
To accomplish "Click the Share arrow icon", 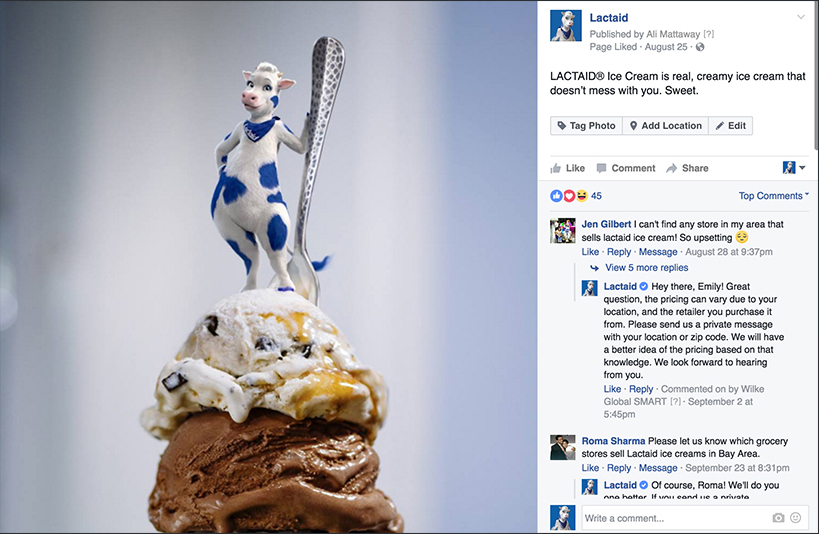I will point(672,168).
